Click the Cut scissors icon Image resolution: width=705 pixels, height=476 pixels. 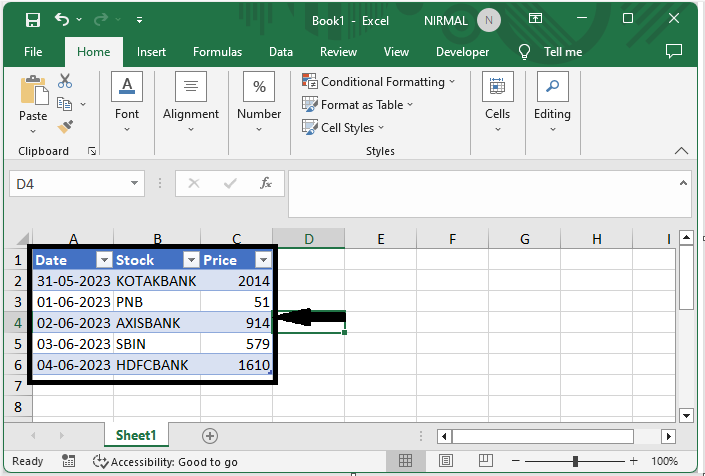(x=65, y=81)
